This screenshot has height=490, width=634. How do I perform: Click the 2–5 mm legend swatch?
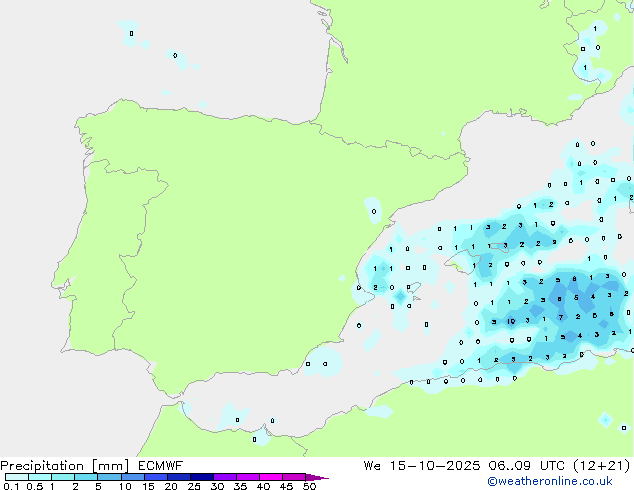(86, 477)
